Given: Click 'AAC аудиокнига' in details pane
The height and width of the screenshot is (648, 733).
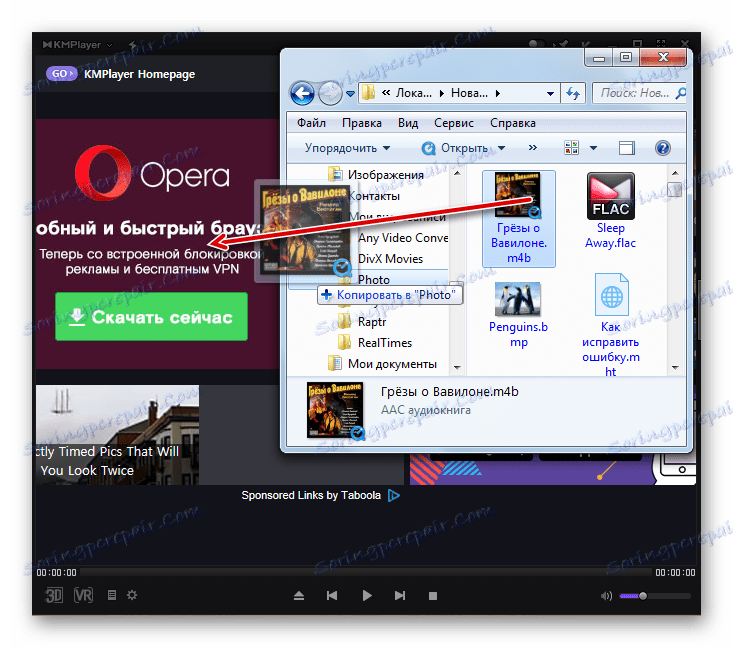Looking at the screenshot, I should coord(425,410).
